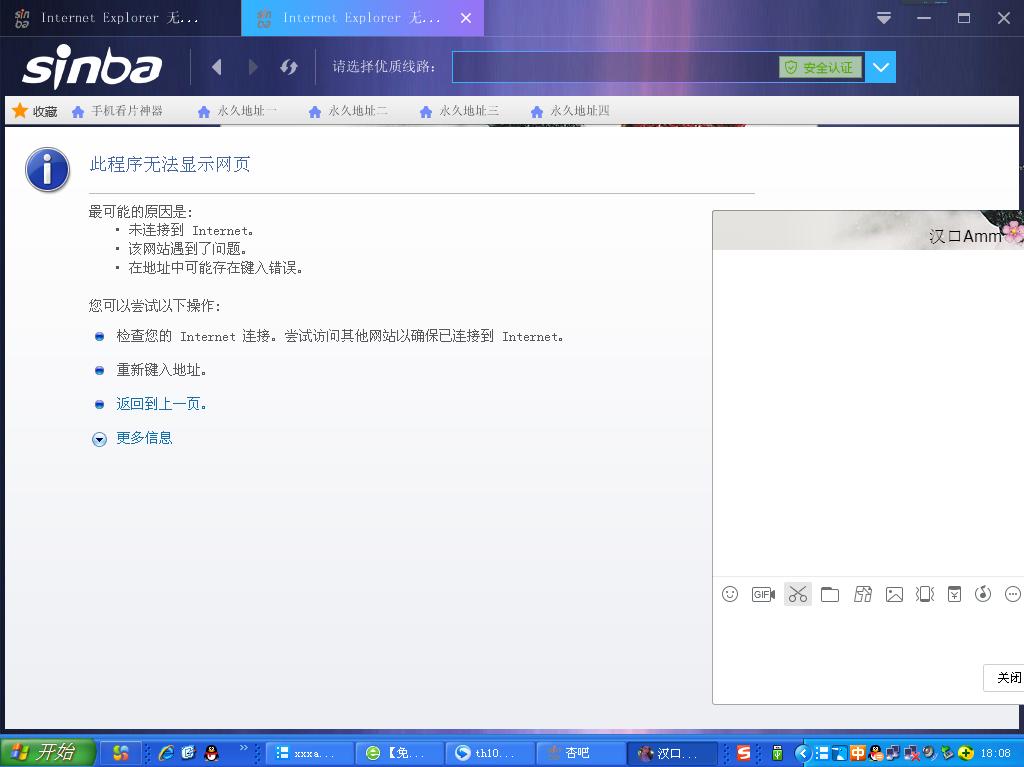Image resolution: width=1024 pixels, height=767 pixels.
Task: Click the send image icon in chat
Action: coord(894,594)
